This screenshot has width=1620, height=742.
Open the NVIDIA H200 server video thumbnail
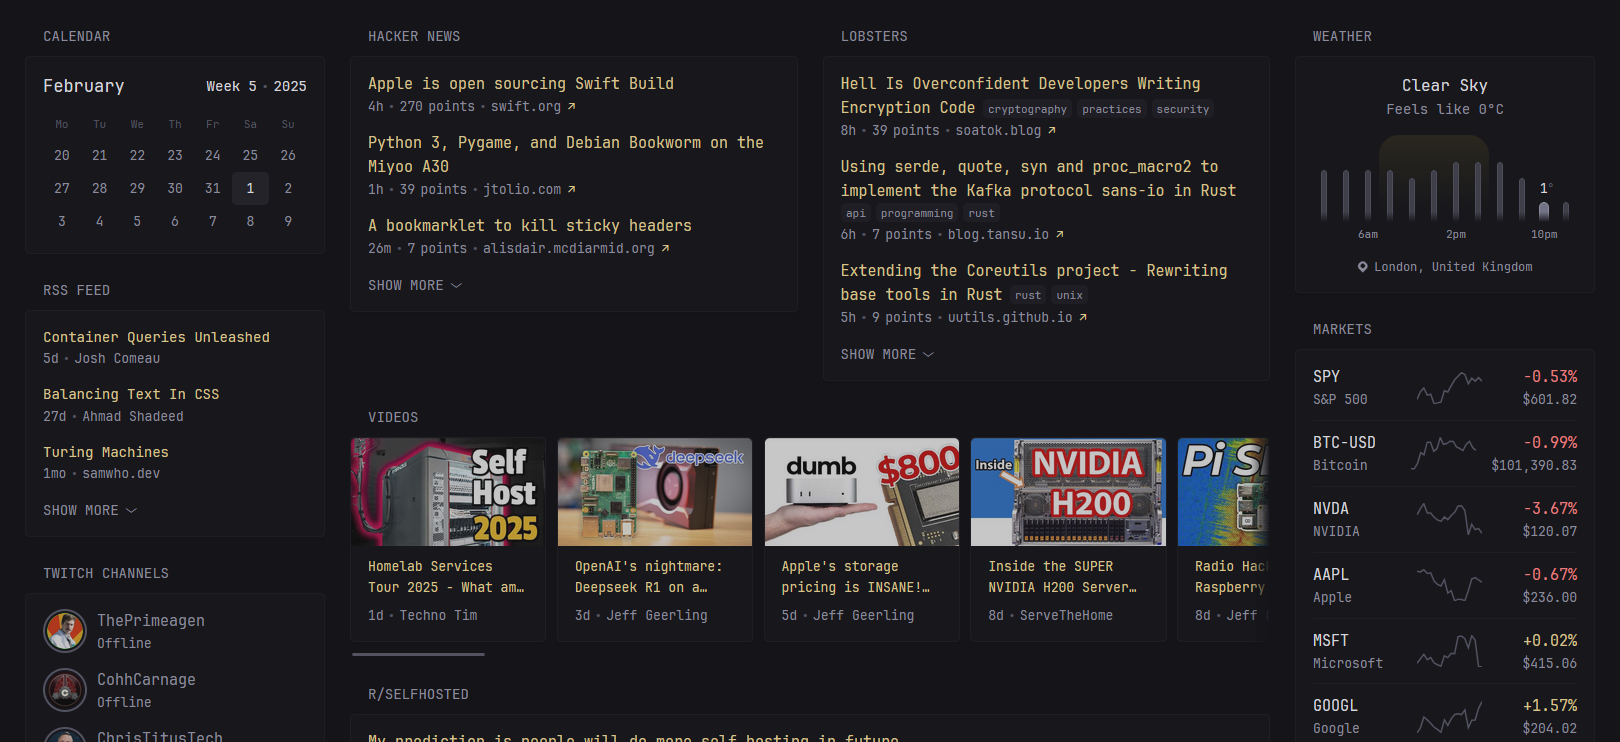click(1068, 492)
